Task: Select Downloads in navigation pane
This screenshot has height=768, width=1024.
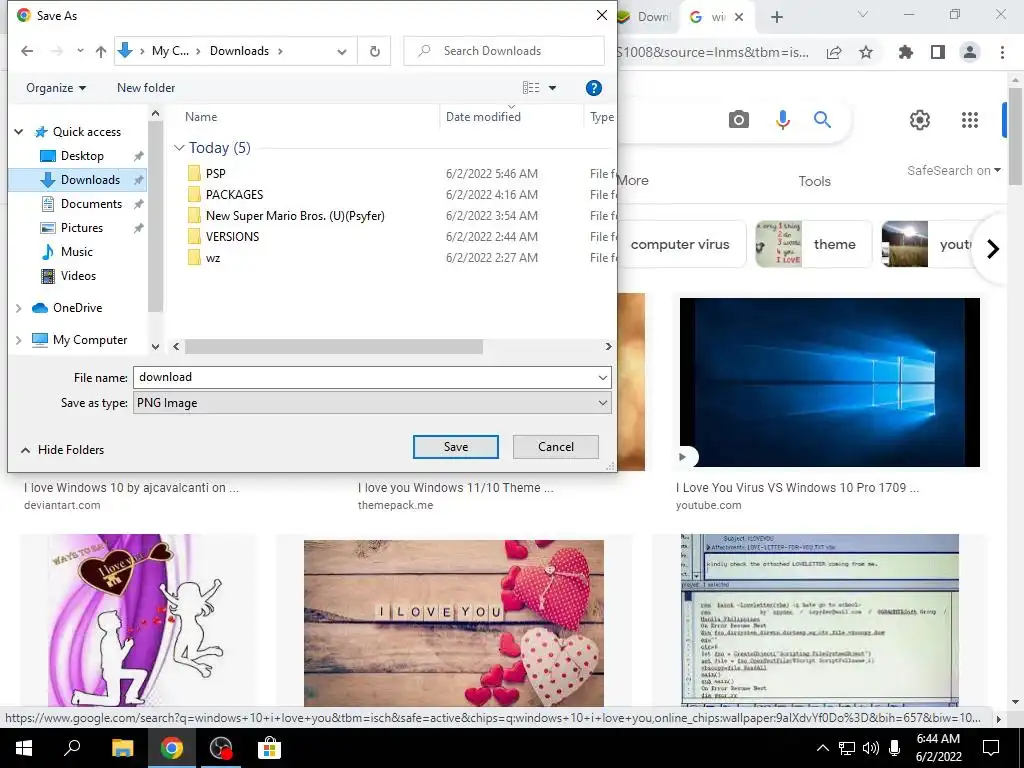Action: coord(90,180)
